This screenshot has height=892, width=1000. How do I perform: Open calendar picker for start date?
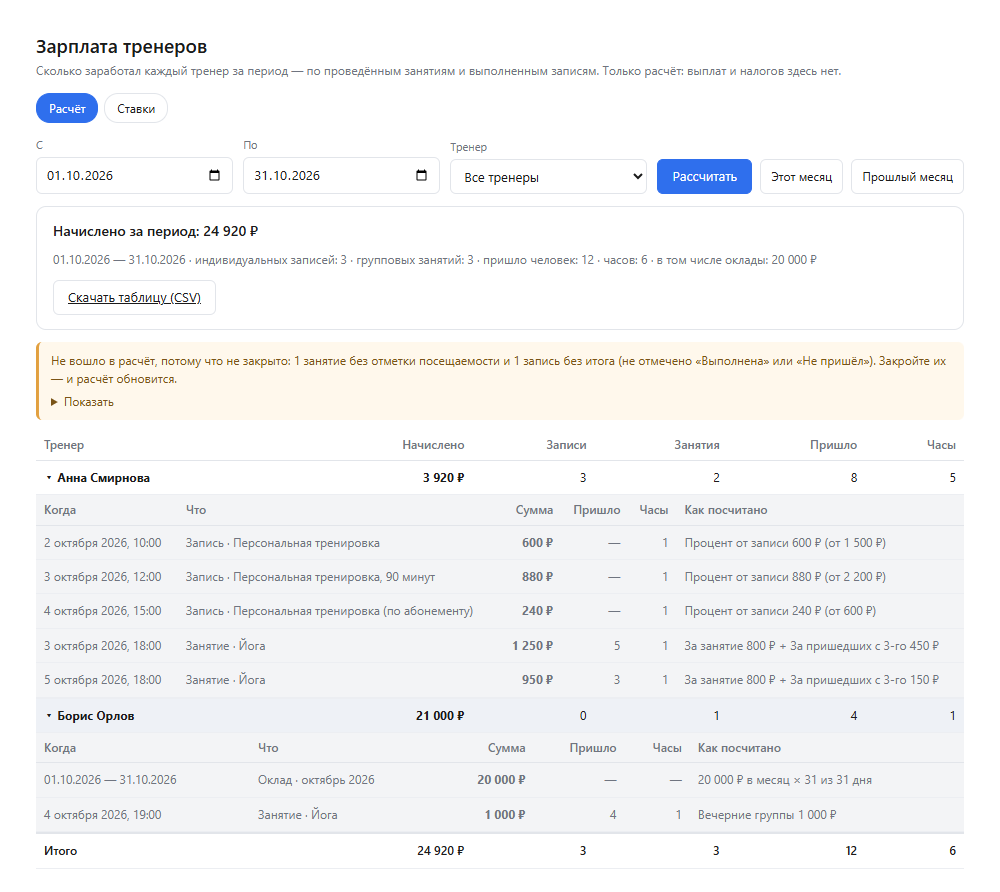tap(214, 175)
